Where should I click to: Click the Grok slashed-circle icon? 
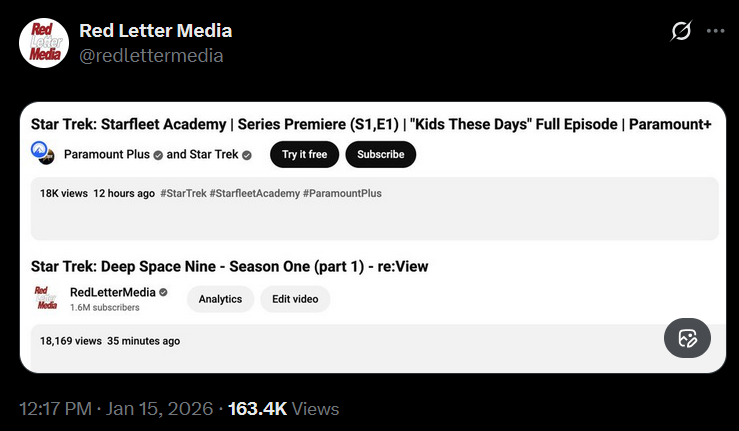[681, 31]
